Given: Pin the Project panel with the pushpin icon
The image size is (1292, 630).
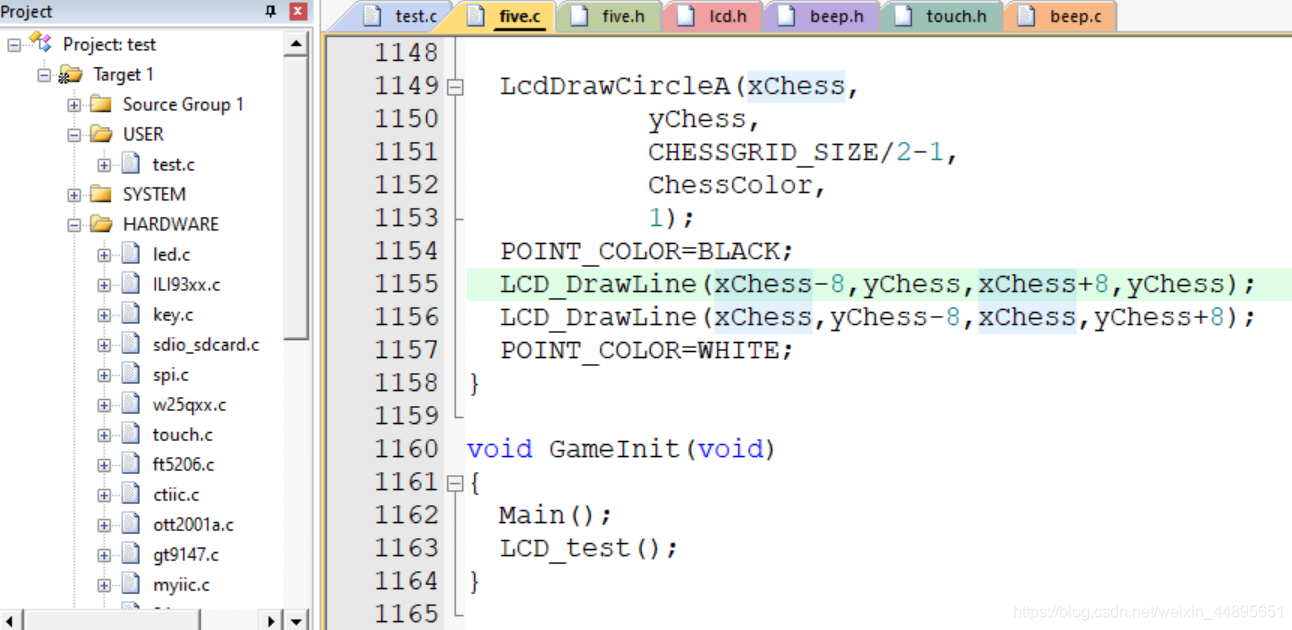Looking at the screenshot, I should click(x=270, y=12).
